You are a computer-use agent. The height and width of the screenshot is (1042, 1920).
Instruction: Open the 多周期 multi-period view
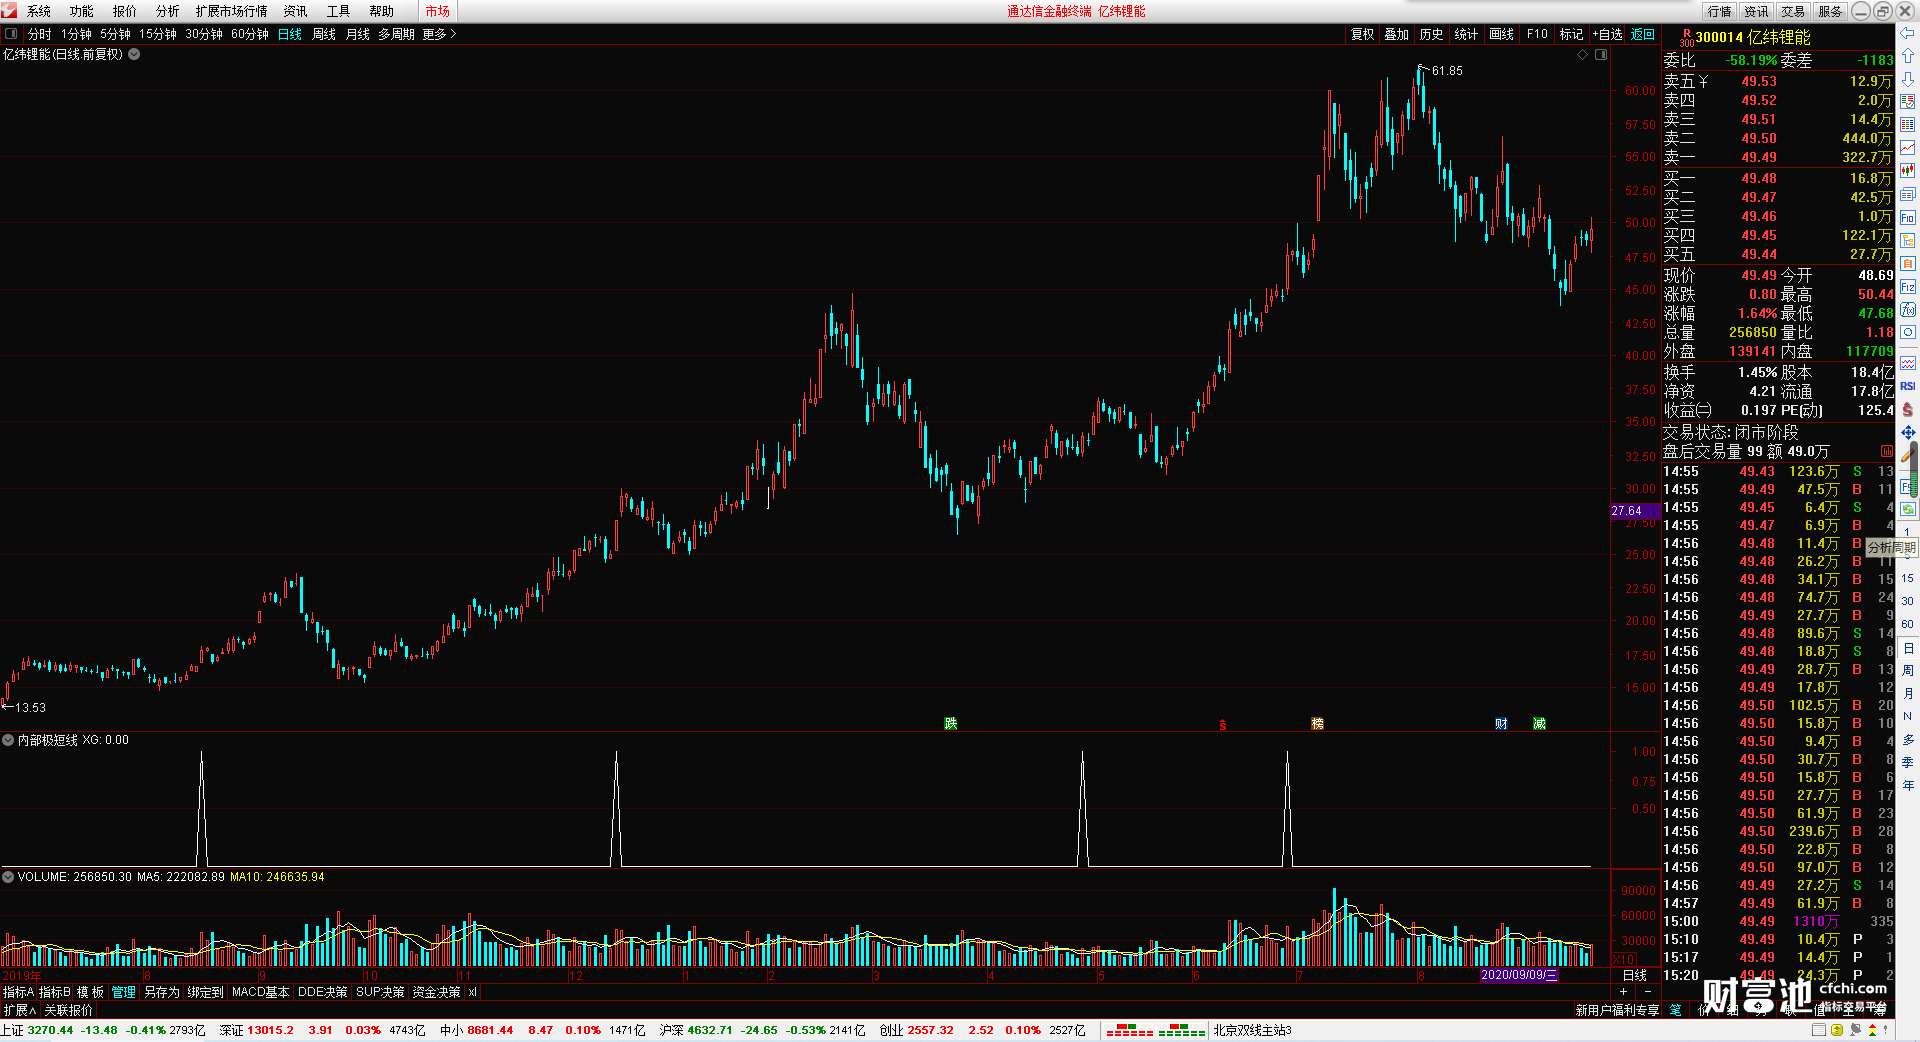(x=396, y=34)
